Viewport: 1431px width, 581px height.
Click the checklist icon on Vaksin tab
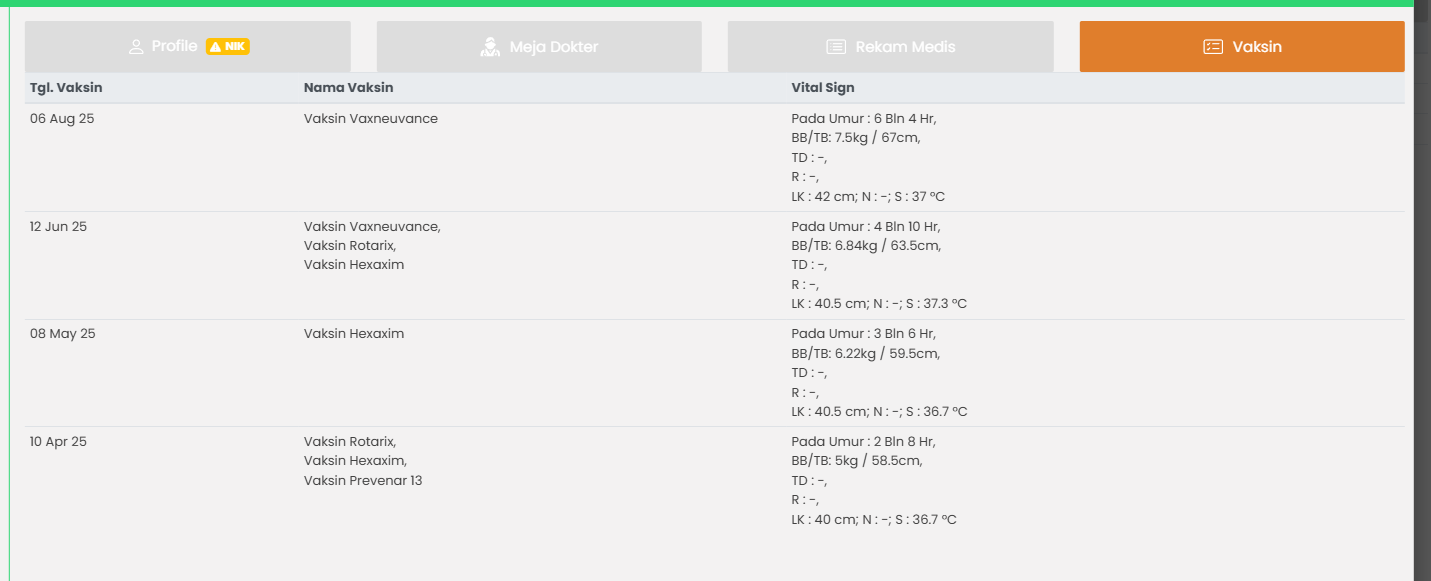(1213, 47)
